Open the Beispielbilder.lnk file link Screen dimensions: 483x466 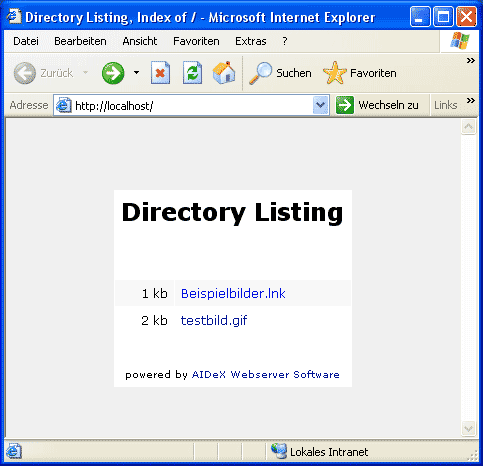click(x=233, y=293)
